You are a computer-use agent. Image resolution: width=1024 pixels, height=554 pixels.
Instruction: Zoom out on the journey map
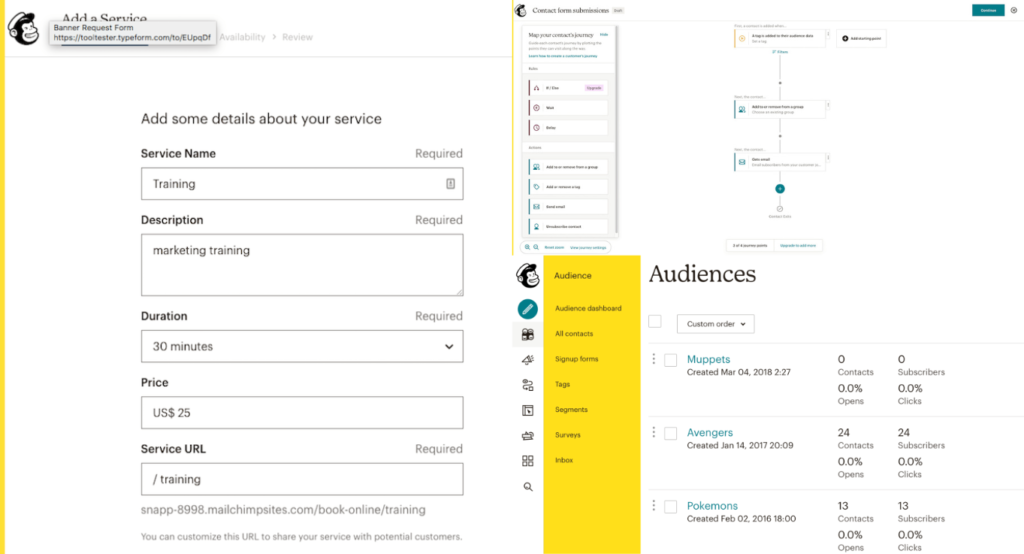tap(536, 248)
